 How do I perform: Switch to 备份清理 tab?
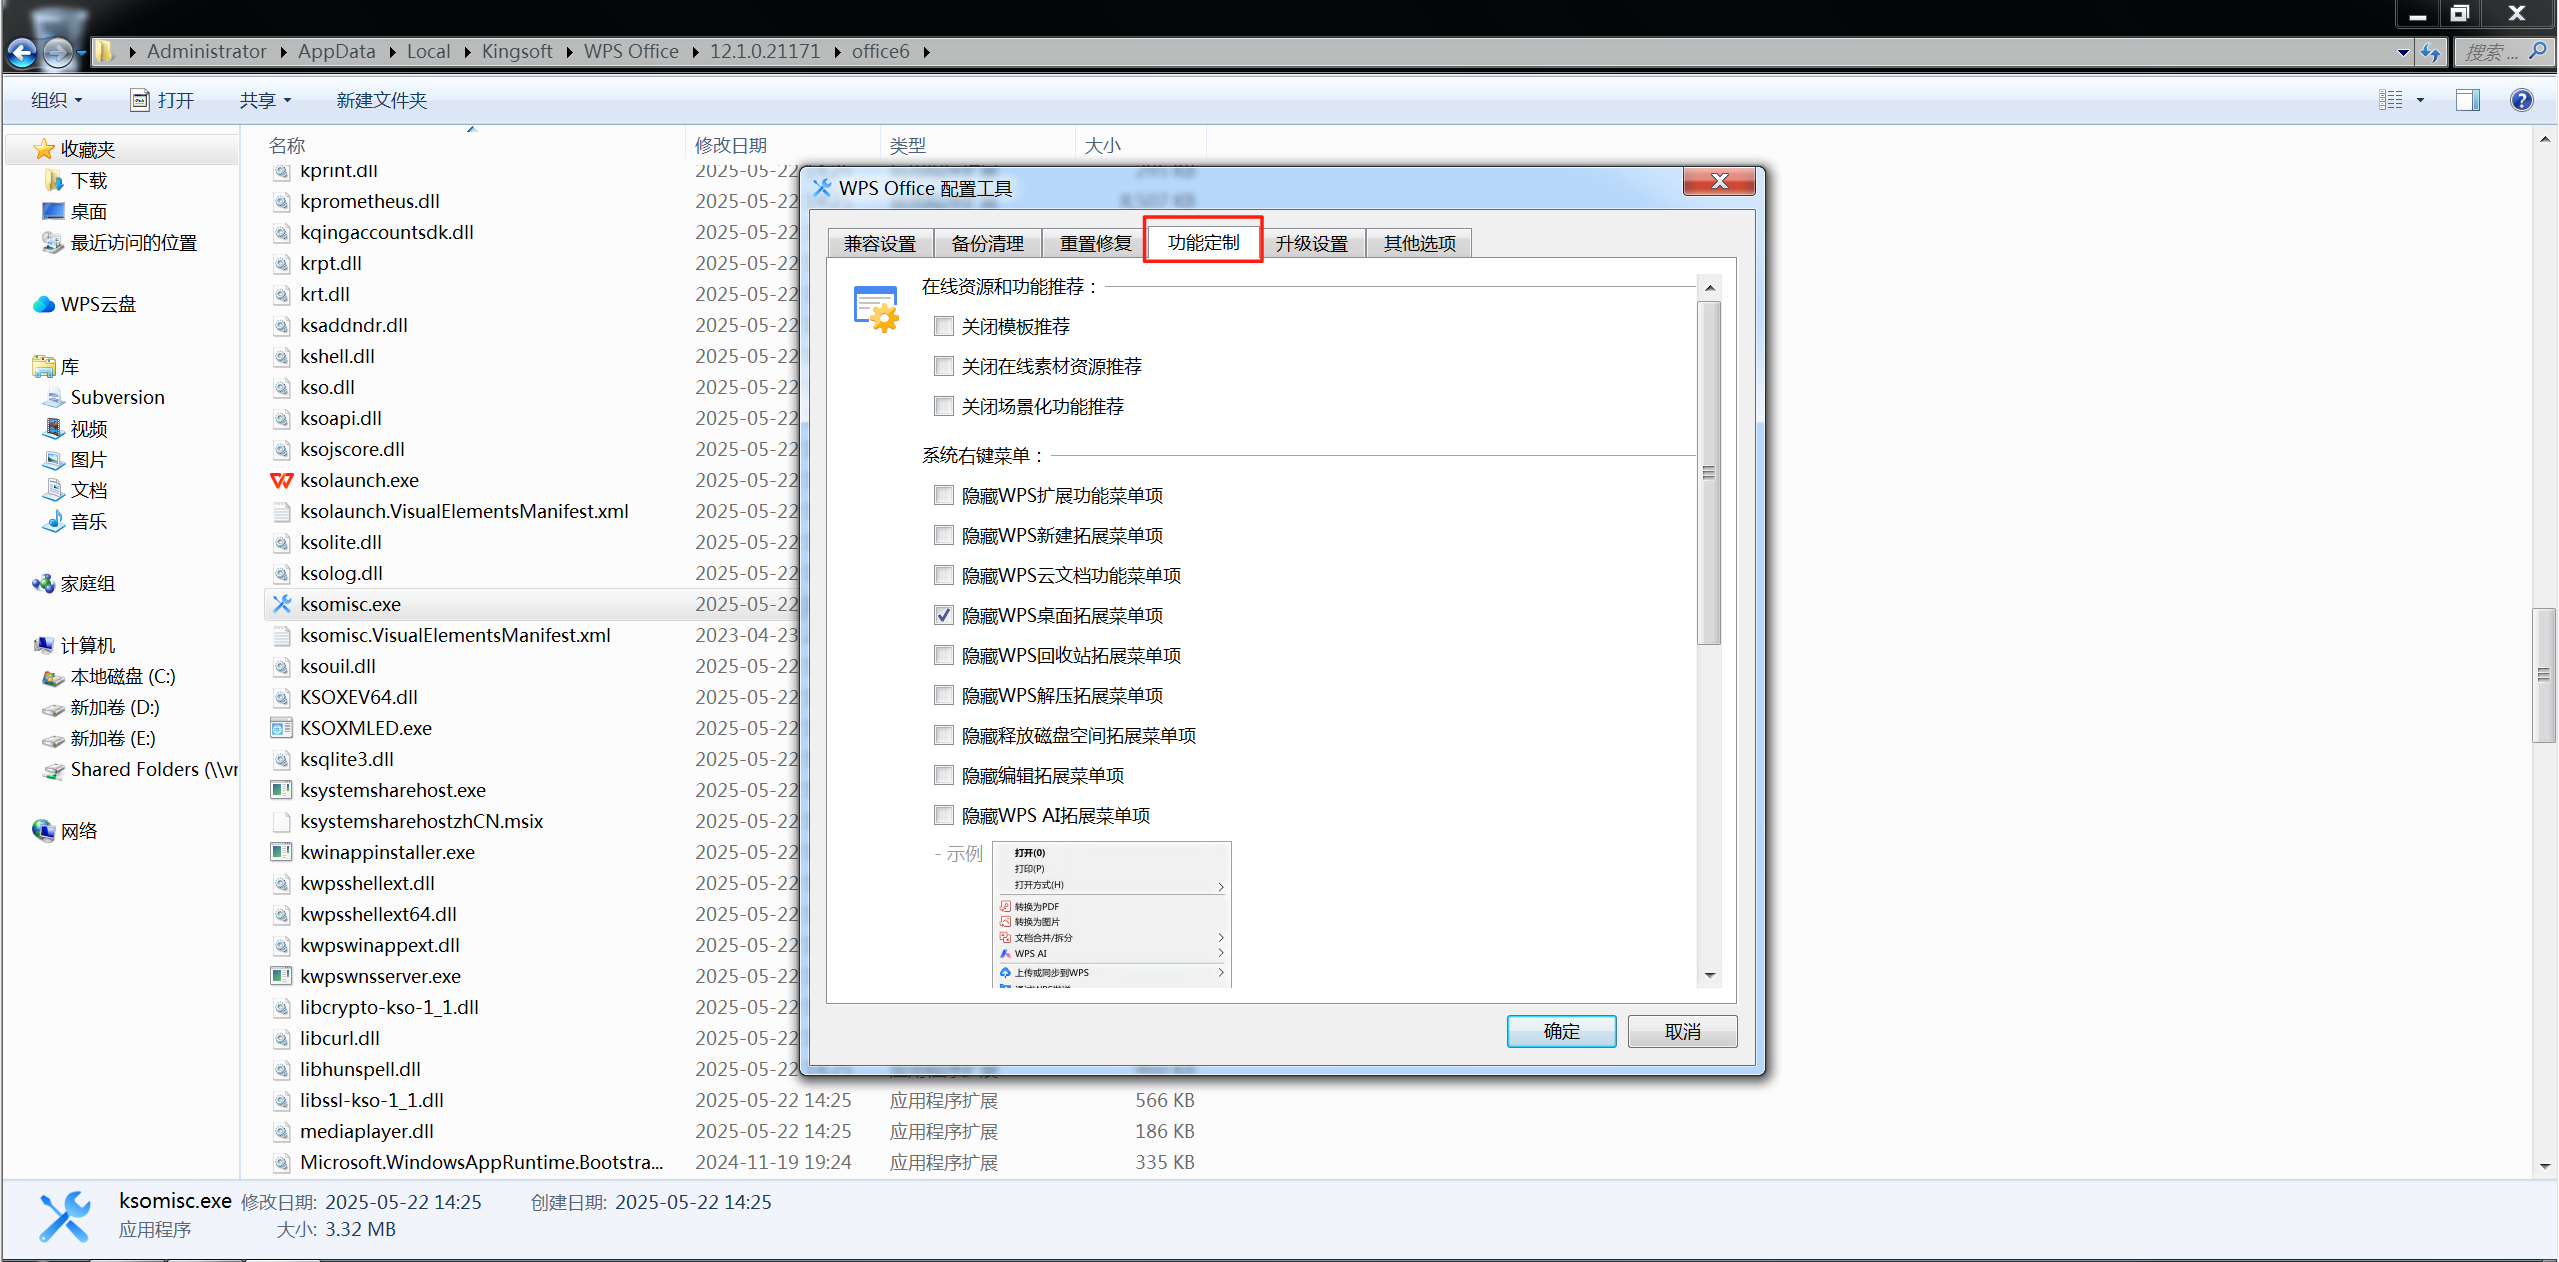point(988,243)
